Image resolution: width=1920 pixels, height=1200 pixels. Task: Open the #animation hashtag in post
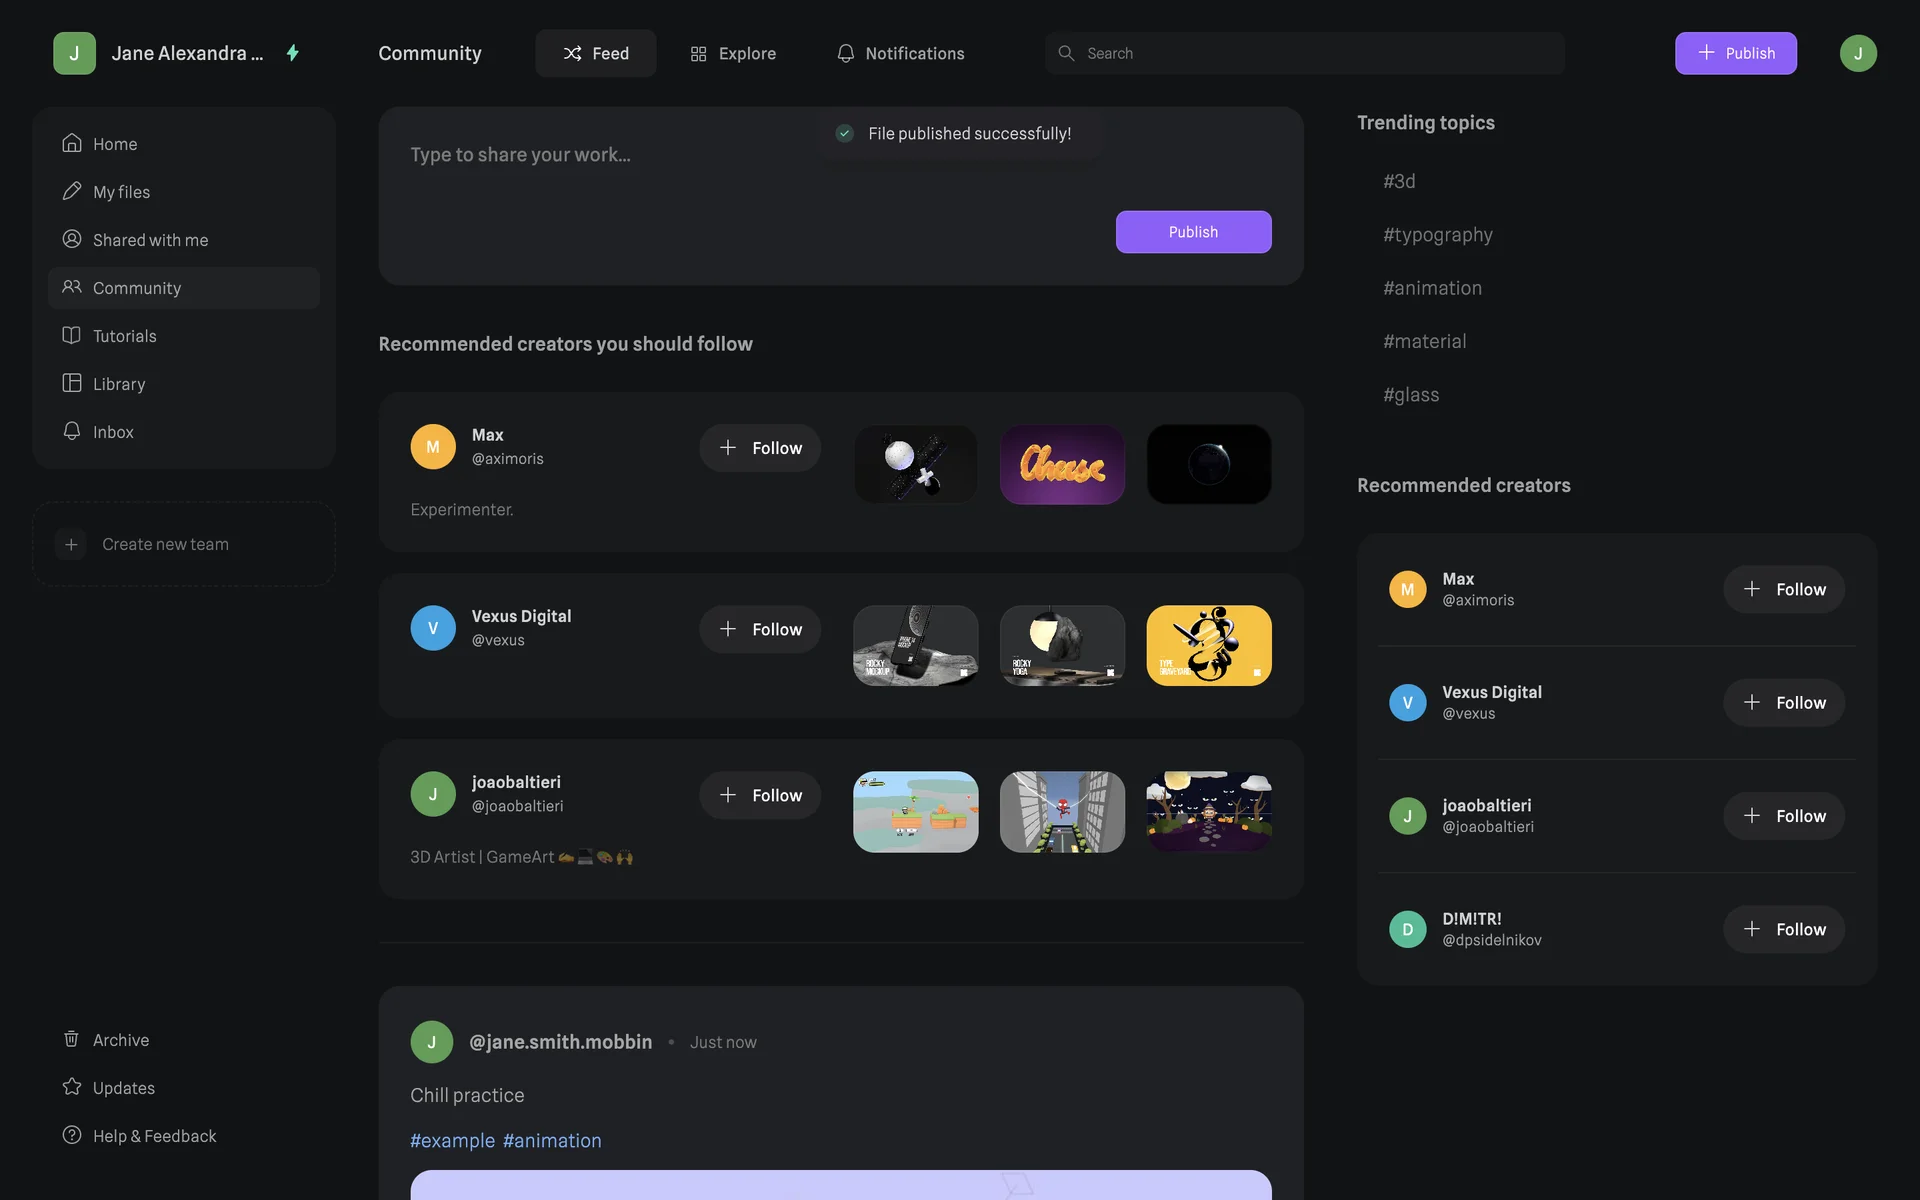click(x=552, y=1141)
